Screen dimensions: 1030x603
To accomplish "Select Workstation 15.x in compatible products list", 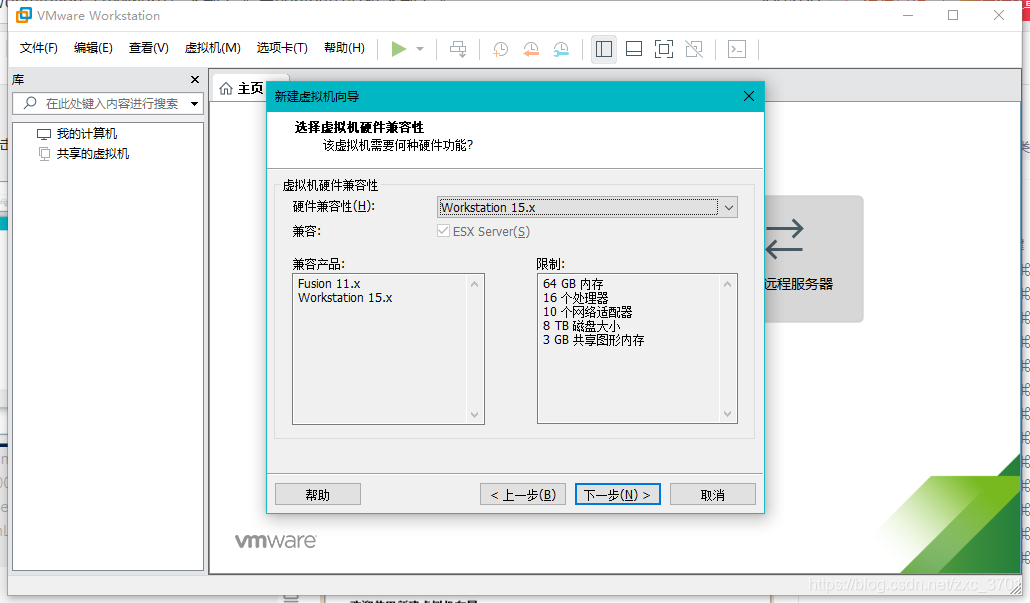I will [345, 298].
